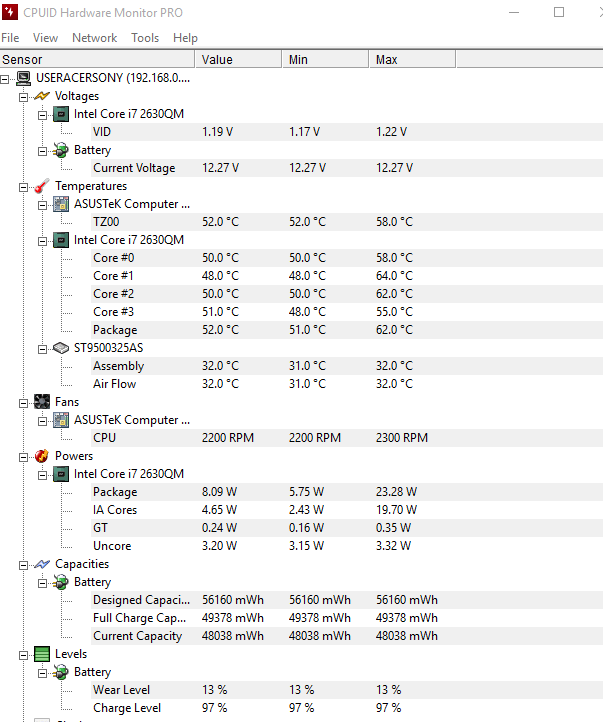Click the Temperatures thermometer icon
Screen dimensions: 603x722
[x=42, y=186]
